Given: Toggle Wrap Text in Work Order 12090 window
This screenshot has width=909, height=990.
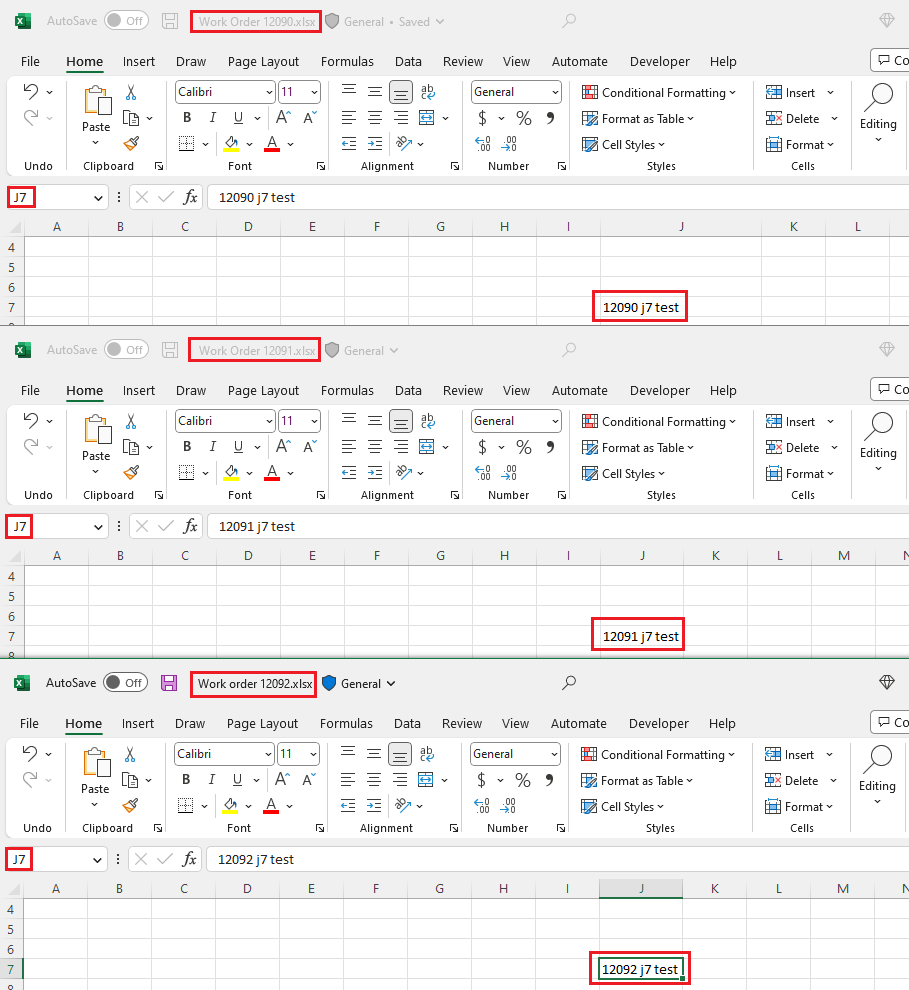Looking at the screenshot, I should [x=427, y=92].
